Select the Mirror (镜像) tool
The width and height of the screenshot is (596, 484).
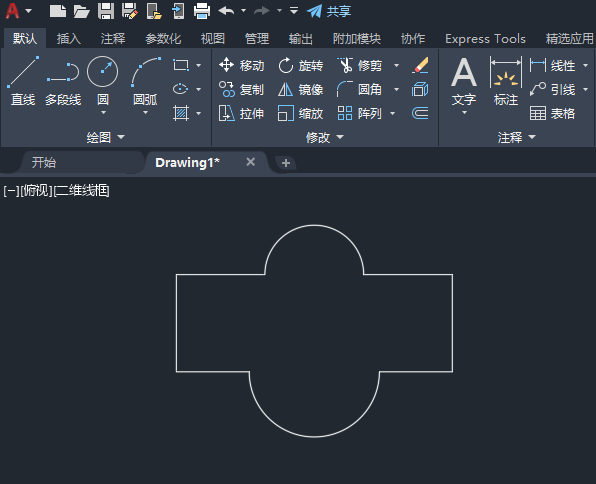(x=301, y=89)
